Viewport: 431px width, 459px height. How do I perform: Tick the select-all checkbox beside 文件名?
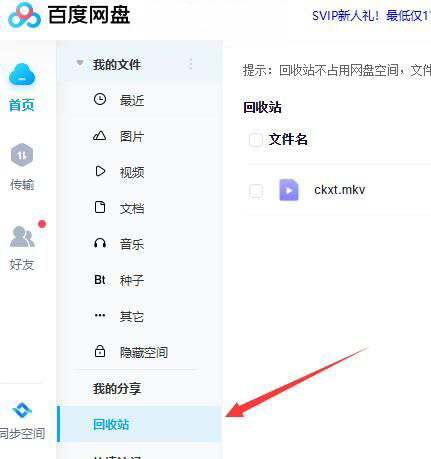click(x=256, y=139)
